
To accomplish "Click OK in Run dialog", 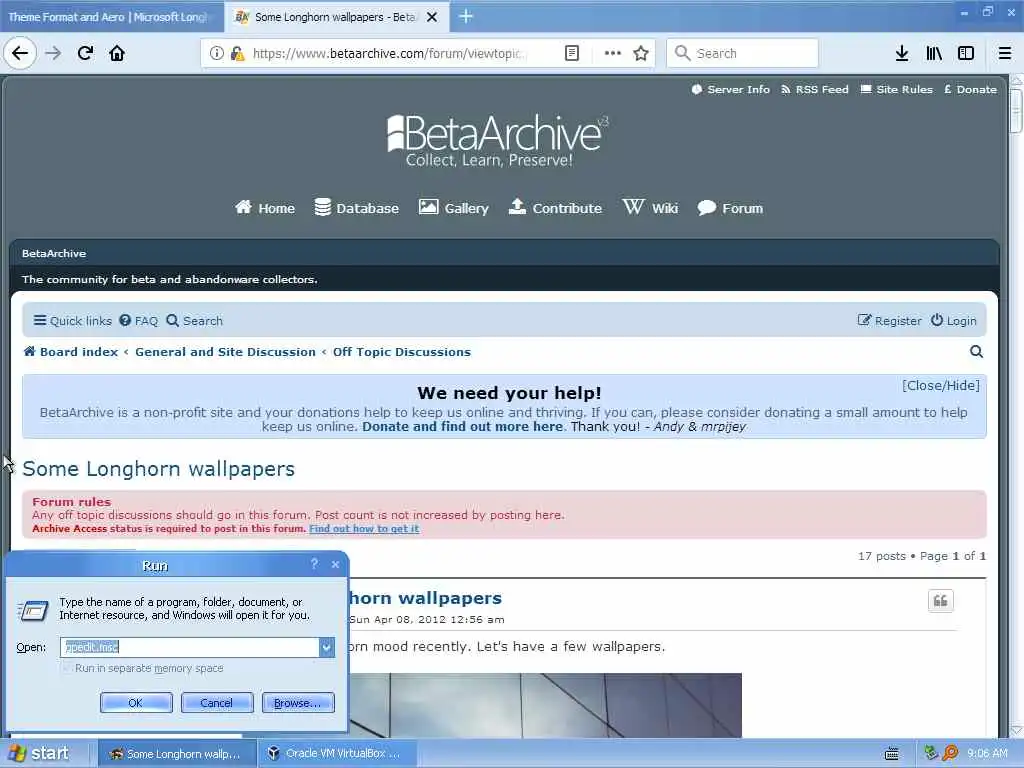I will point(136,703).
